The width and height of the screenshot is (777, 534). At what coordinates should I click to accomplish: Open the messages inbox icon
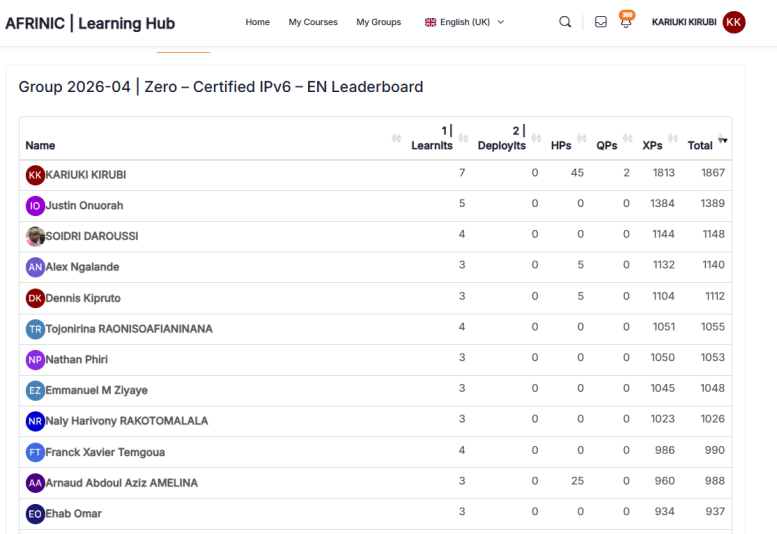point(601,22)
